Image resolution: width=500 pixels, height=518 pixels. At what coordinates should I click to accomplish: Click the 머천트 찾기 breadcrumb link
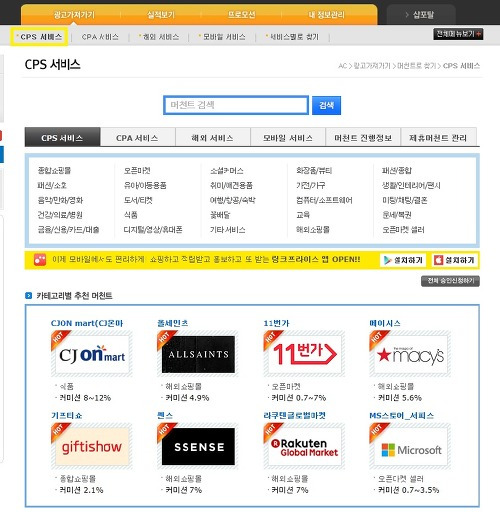417,66
